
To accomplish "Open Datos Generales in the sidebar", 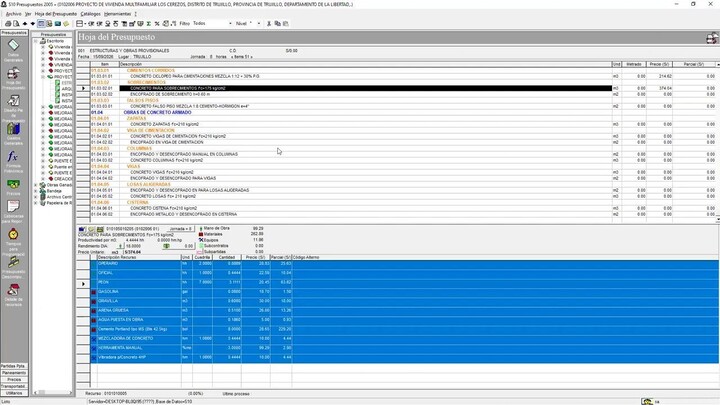I will [x=13, y=50].
